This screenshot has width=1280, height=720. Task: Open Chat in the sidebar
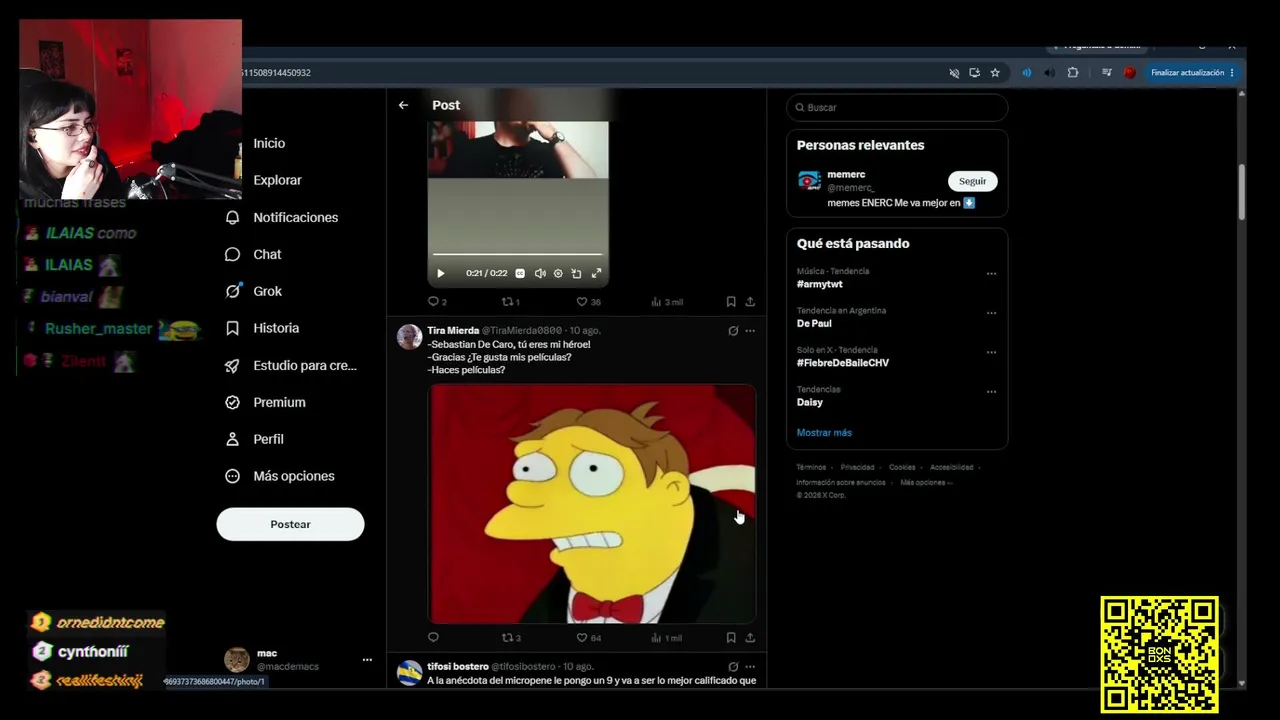click(x=253, y=254)
